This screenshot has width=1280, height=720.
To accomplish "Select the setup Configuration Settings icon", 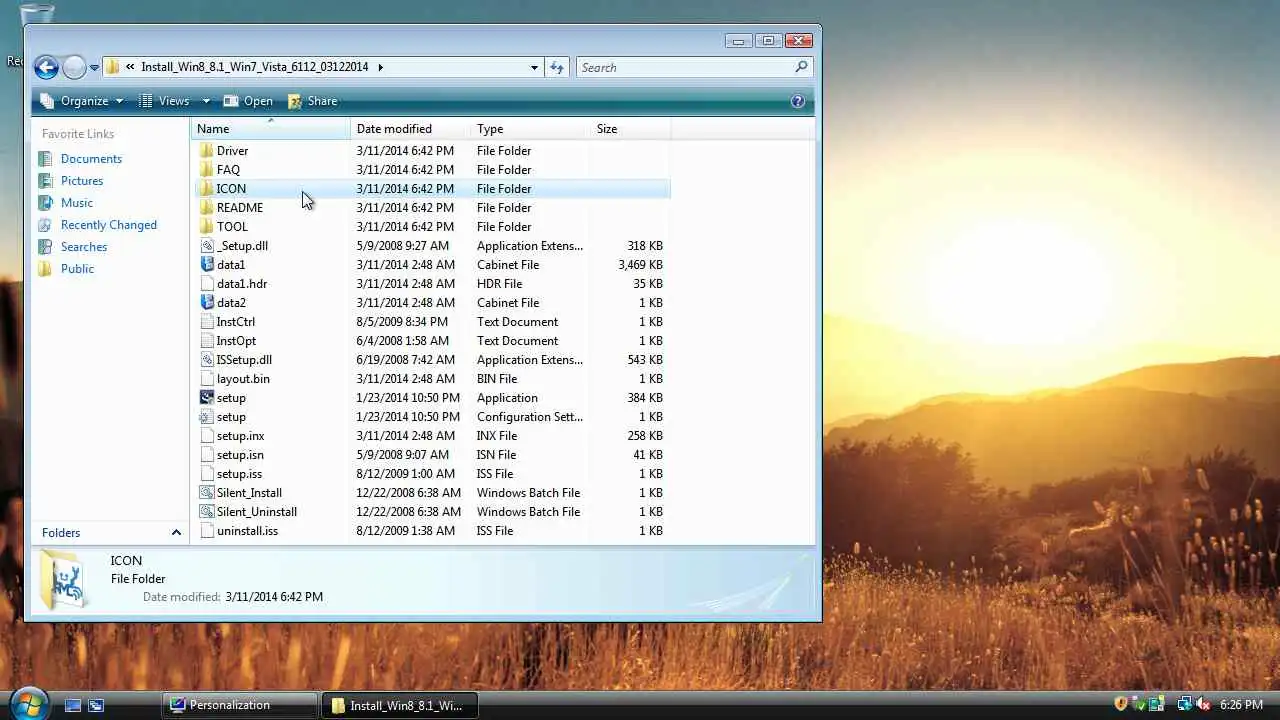I will coord(207,417).
